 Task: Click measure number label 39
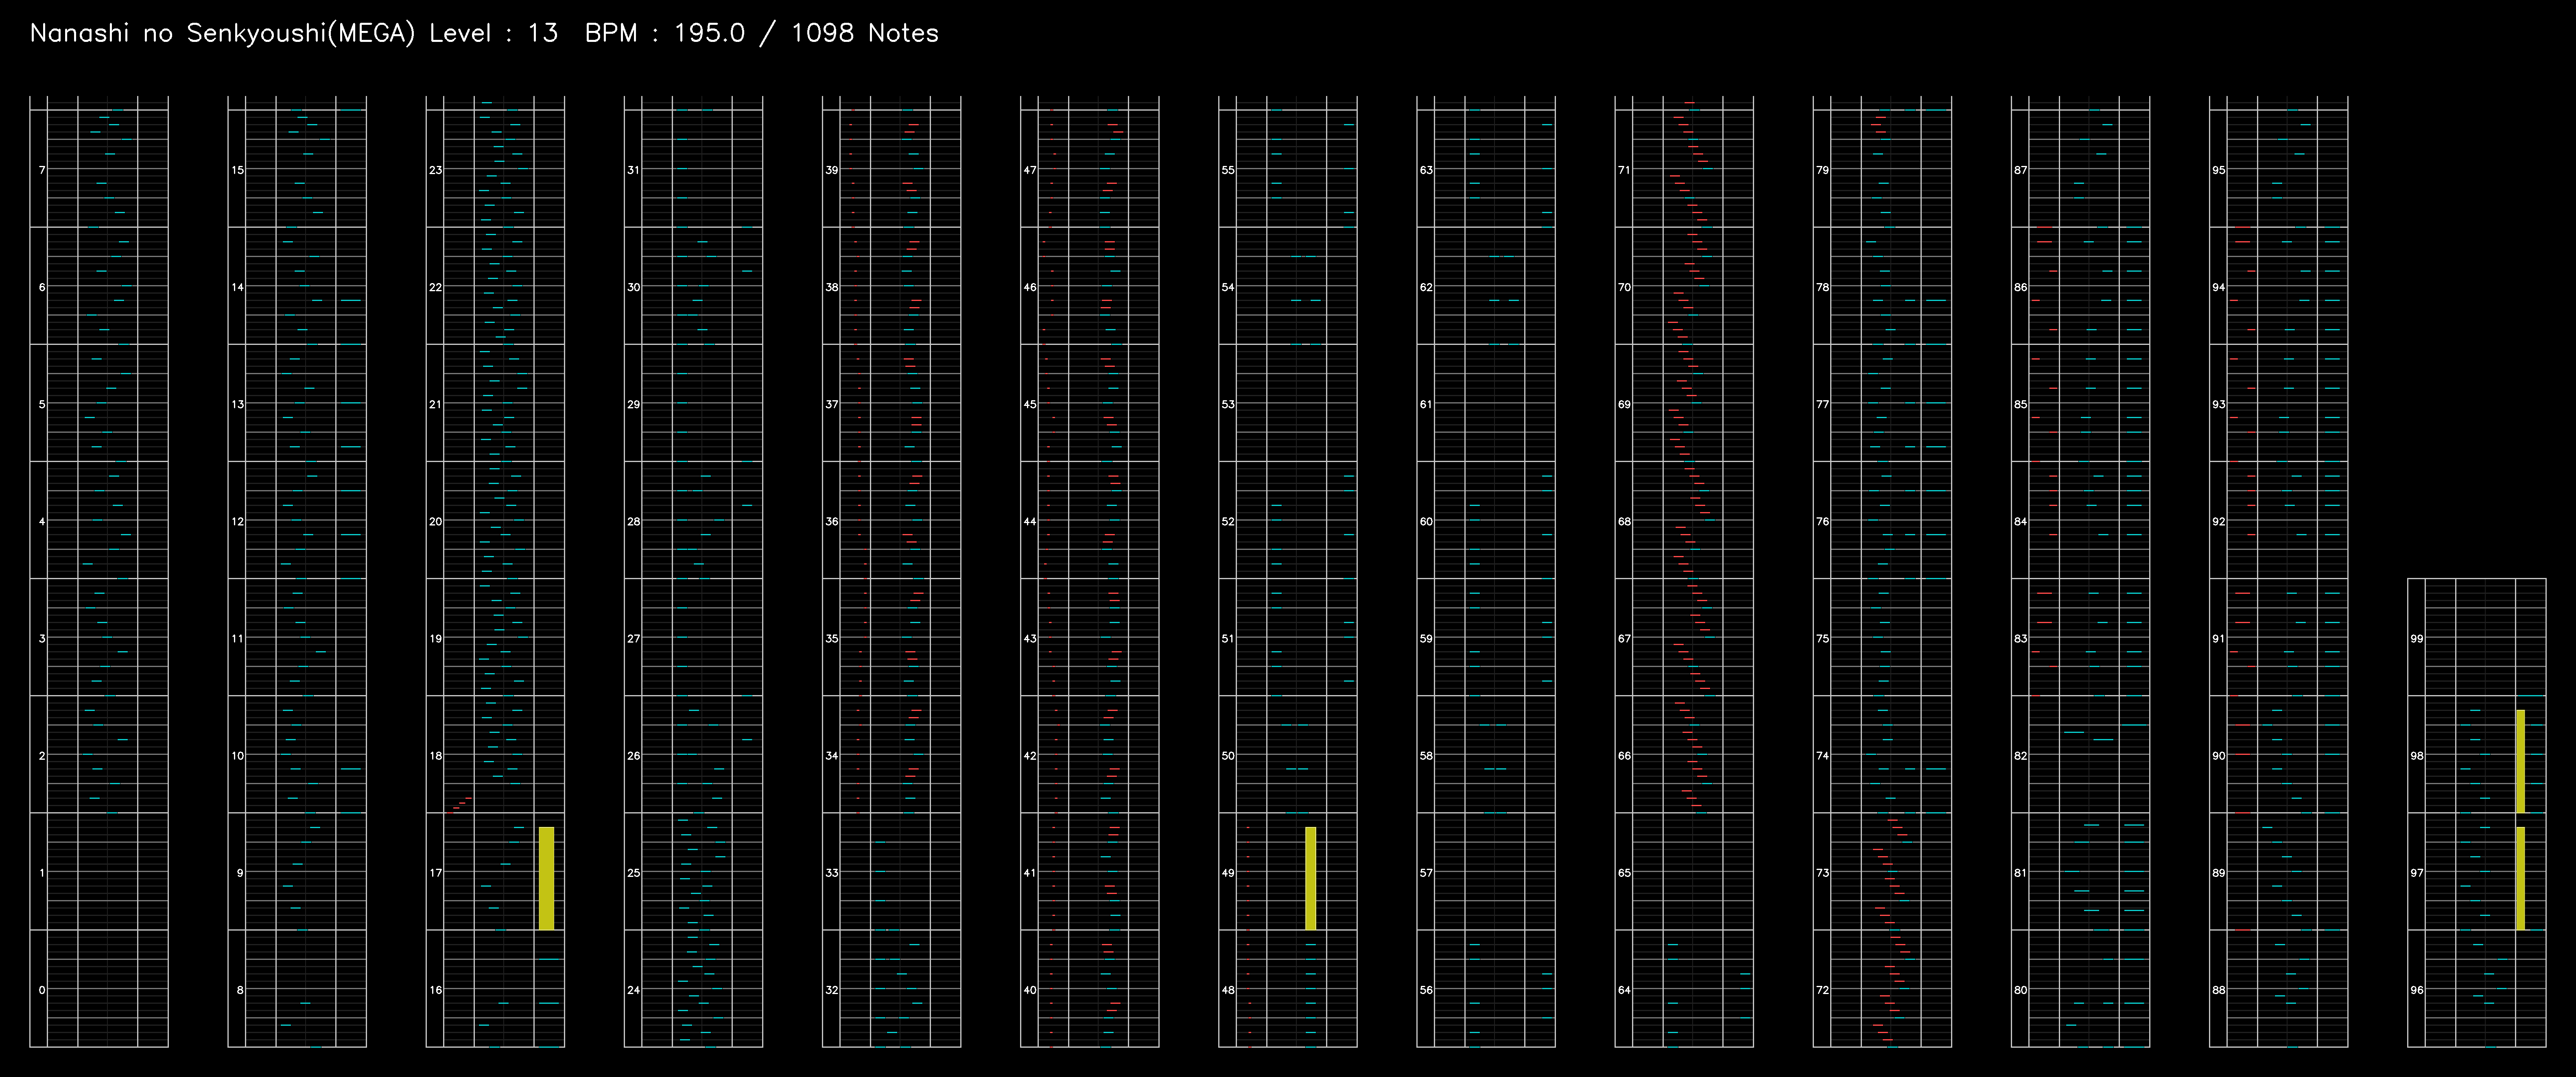click(832, 170)
